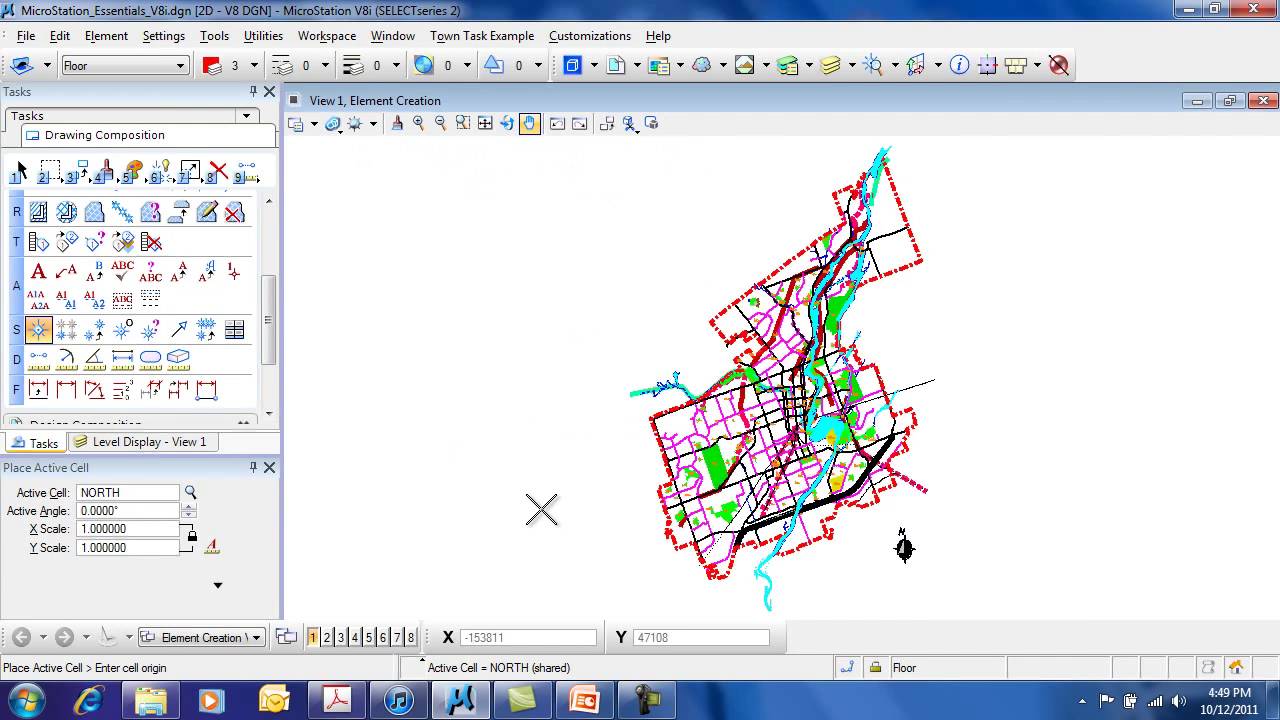Select the Hatch Area tool
Image resolution: width=1280 pixels, height=720 pixels.
point(39,212)
